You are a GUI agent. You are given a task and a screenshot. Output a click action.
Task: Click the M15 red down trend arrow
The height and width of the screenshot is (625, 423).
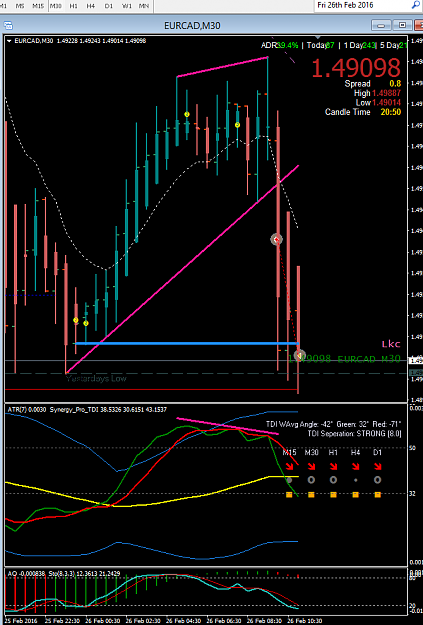[x=289, y=467]
